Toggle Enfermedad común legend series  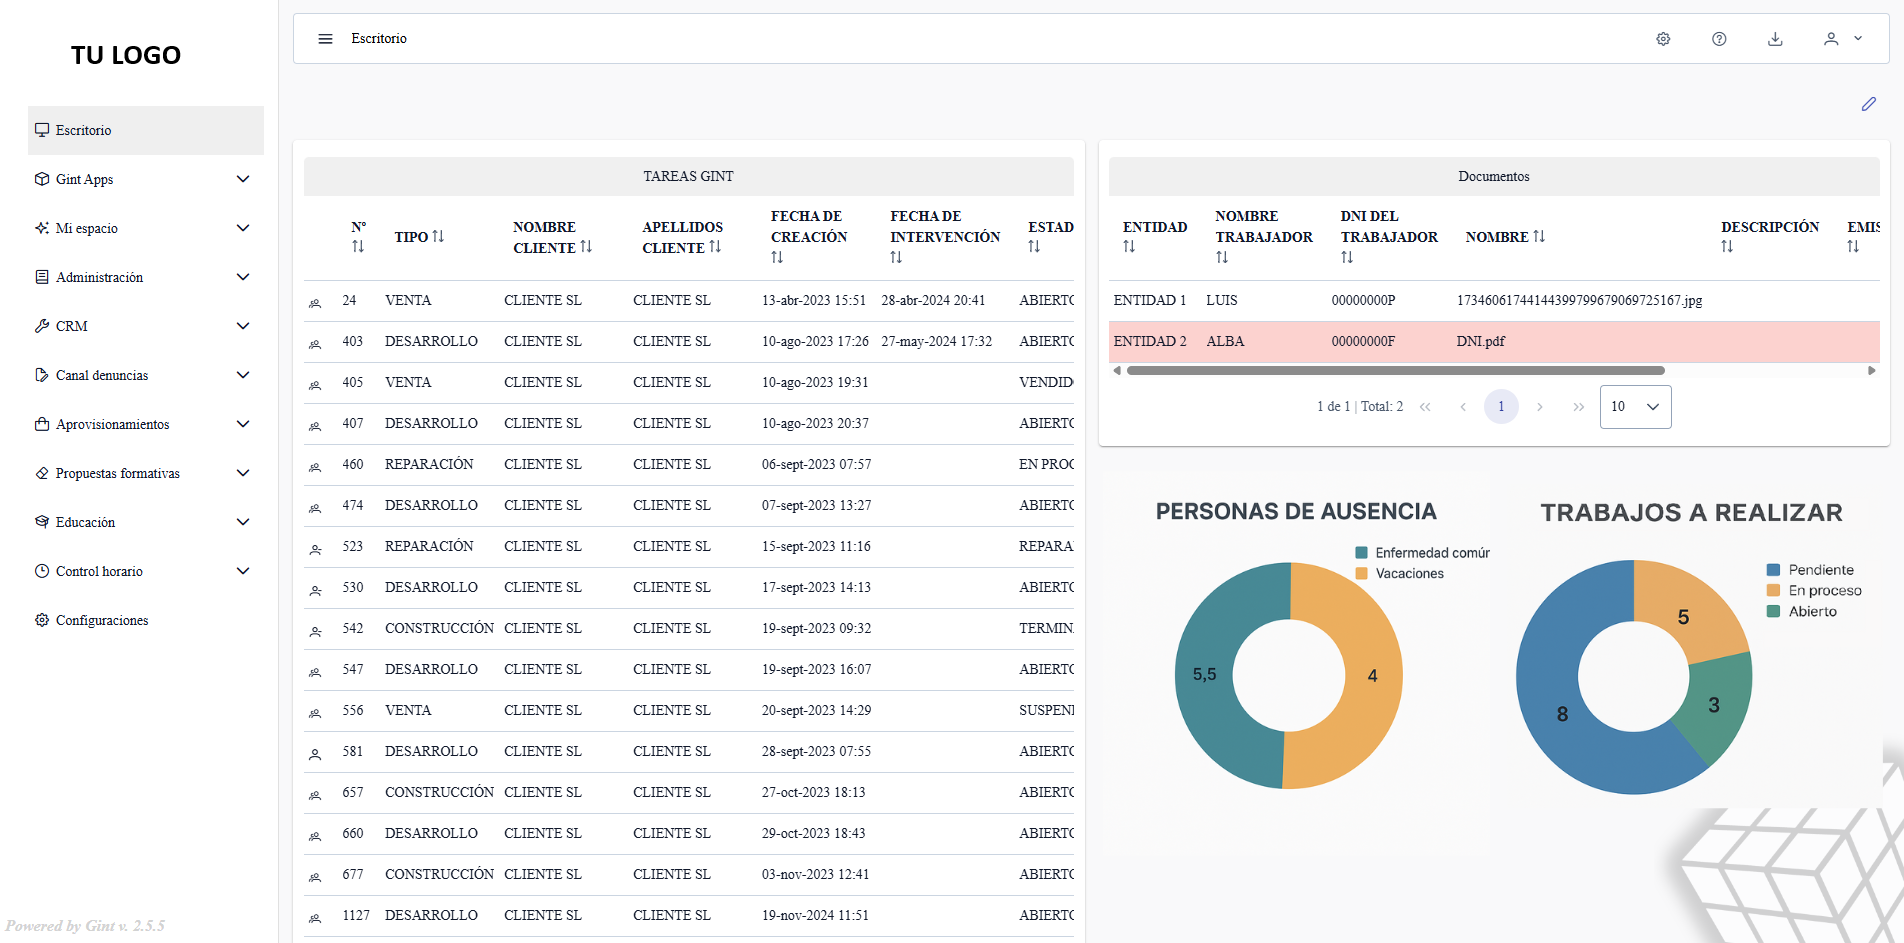1422,553
